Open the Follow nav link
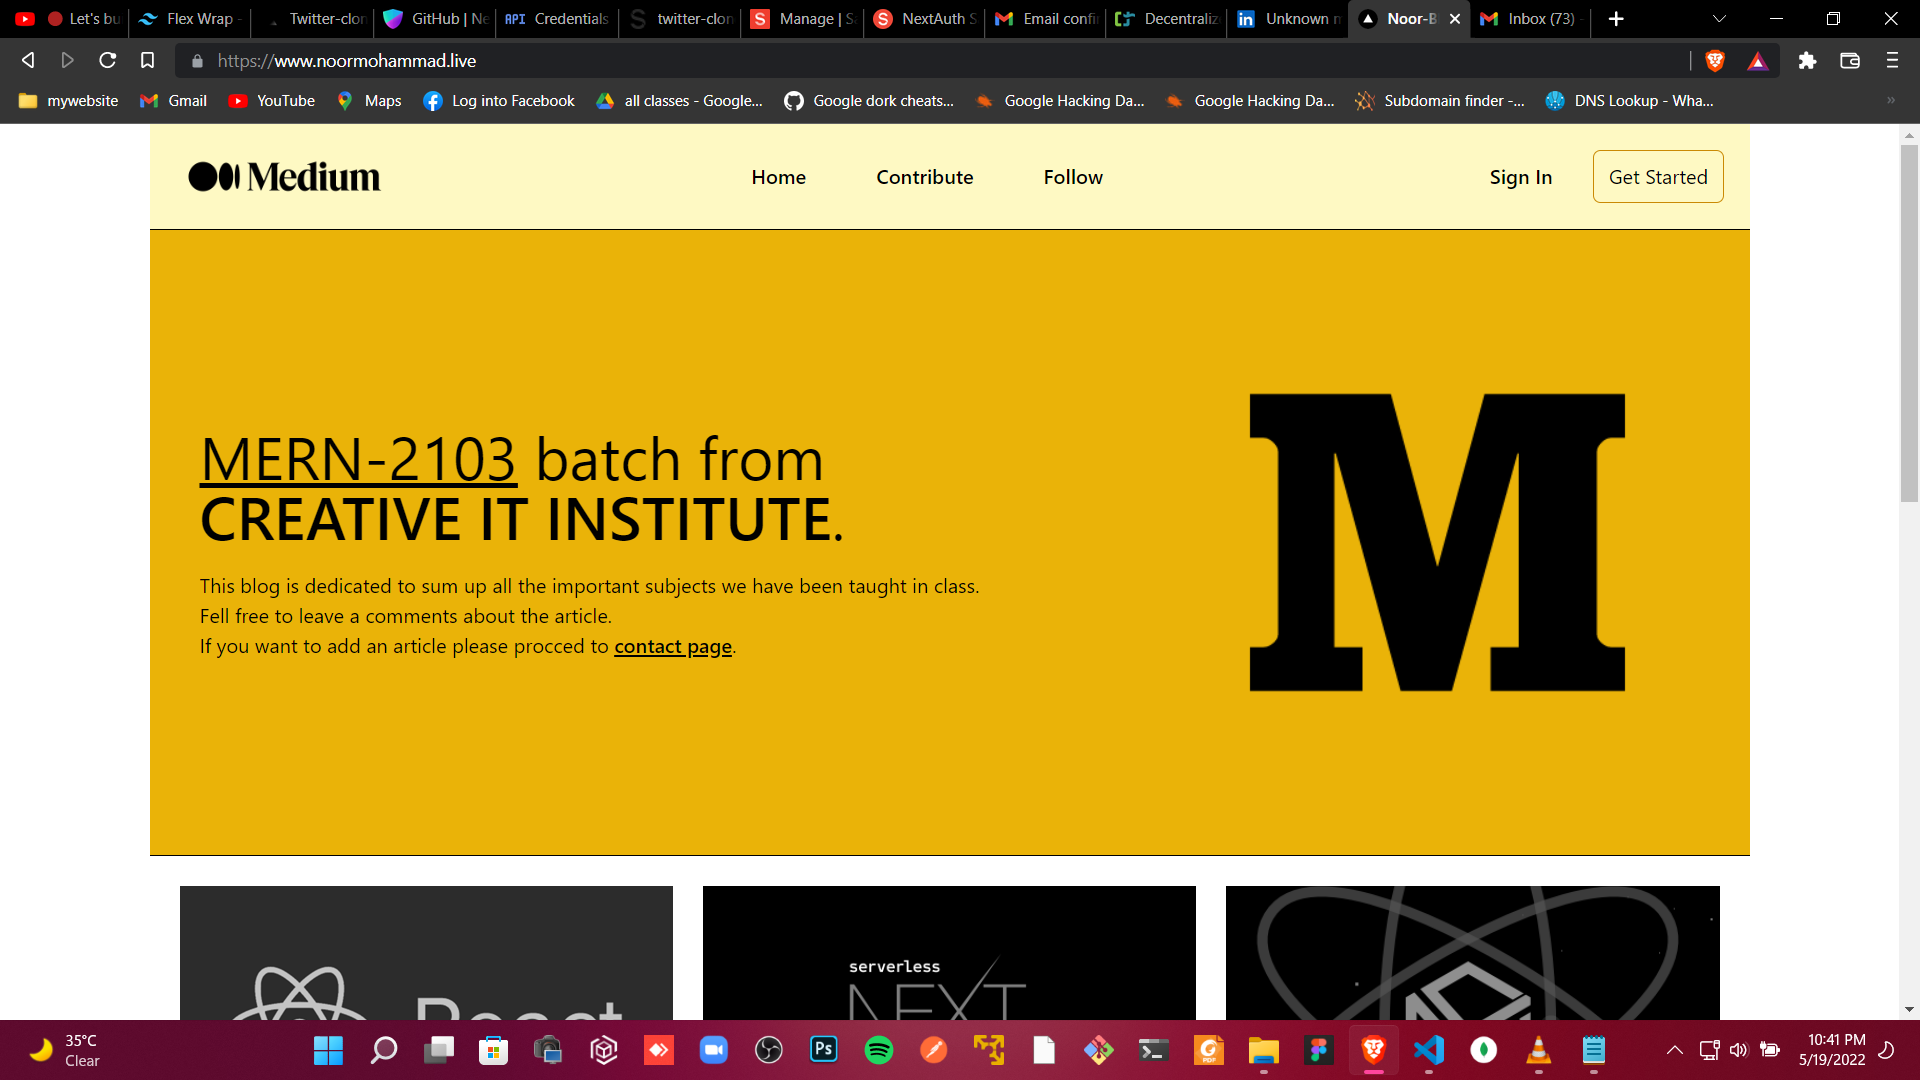 [1073, 177]
